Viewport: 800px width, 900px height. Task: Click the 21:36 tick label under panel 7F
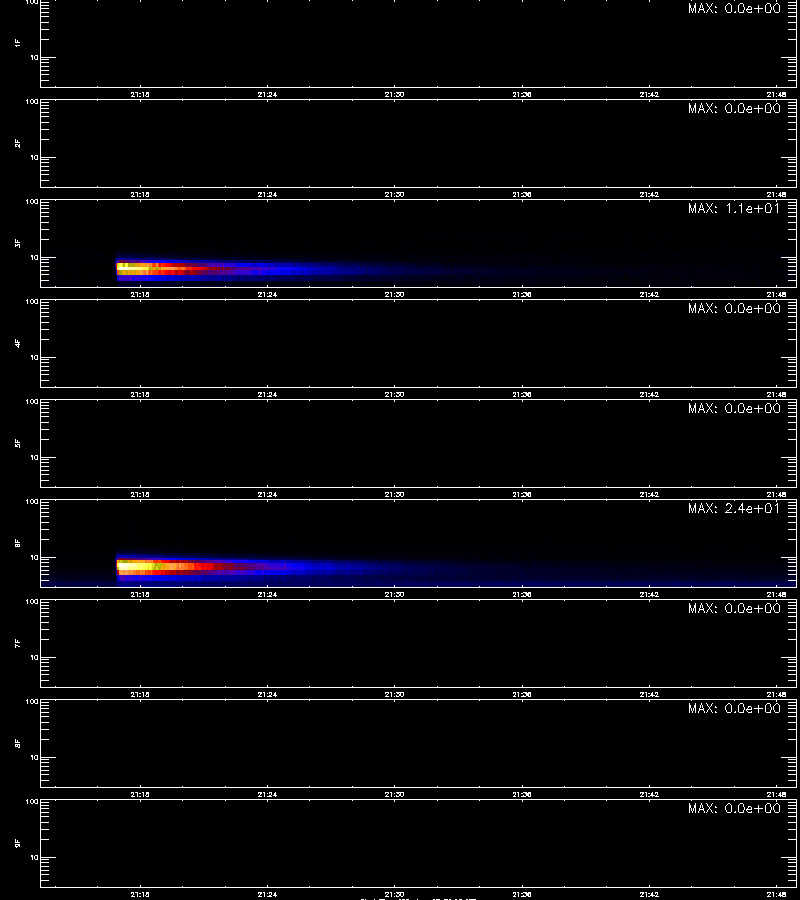[x=522, y=695]
